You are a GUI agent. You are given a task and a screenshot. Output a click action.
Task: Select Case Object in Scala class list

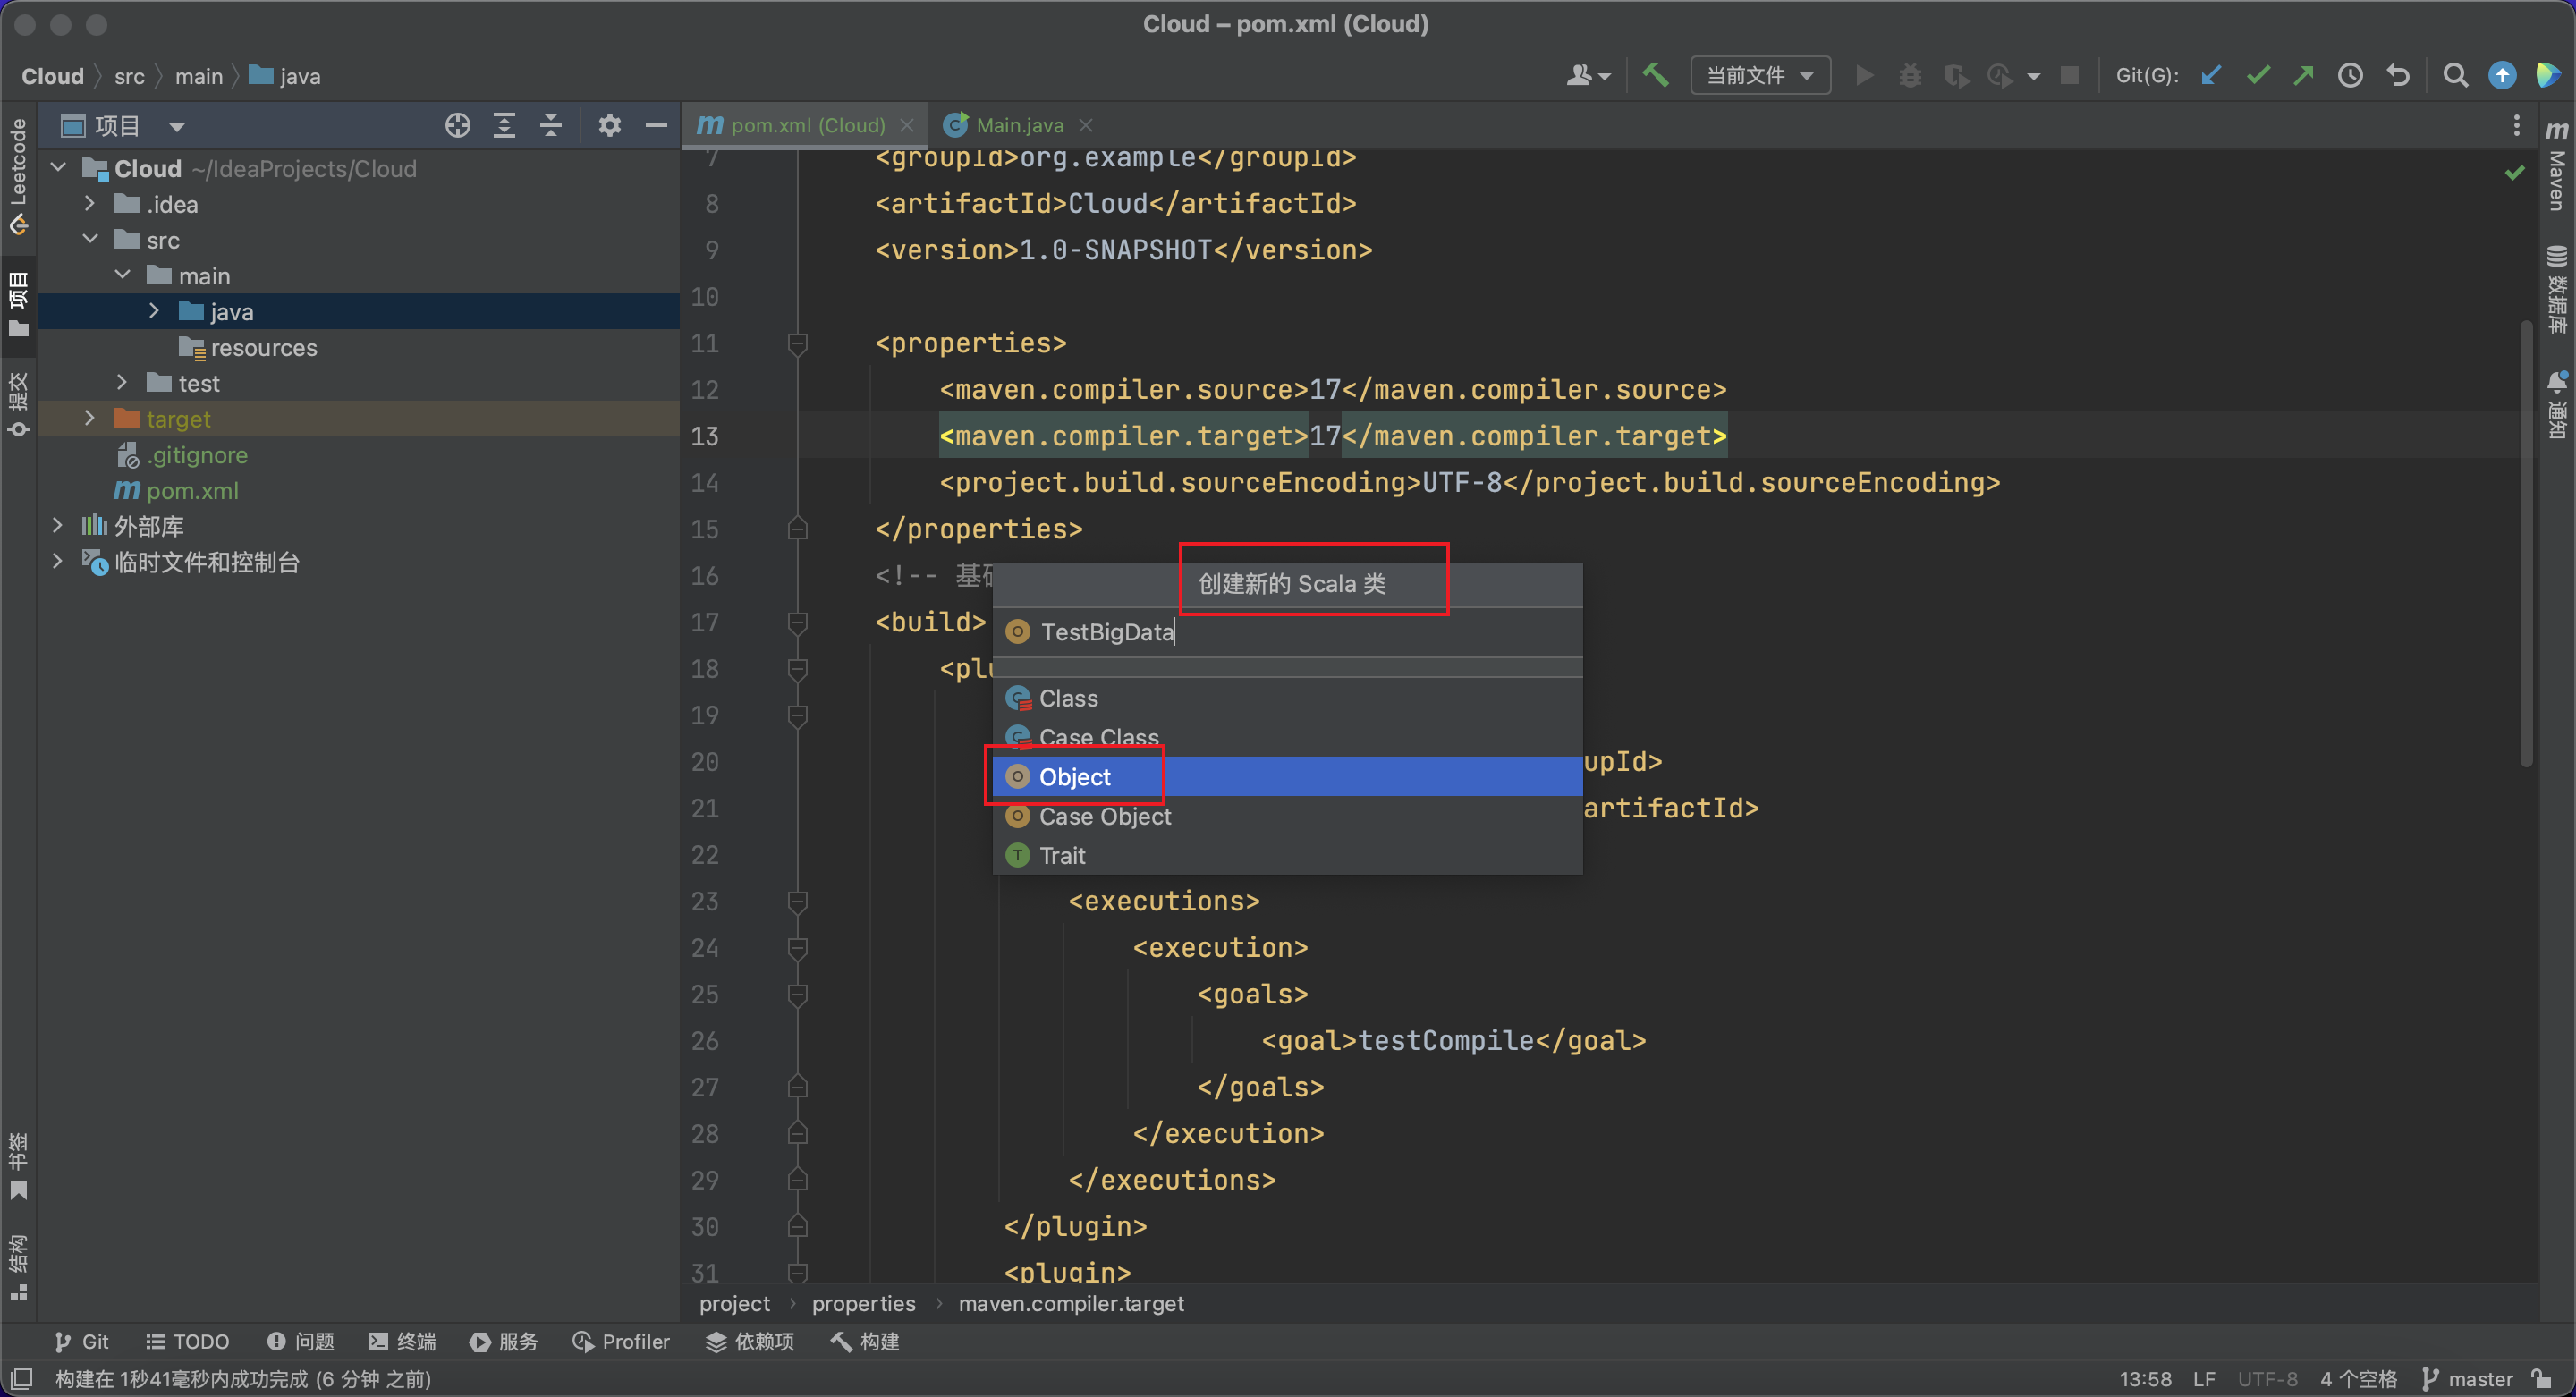(1104, 816)
